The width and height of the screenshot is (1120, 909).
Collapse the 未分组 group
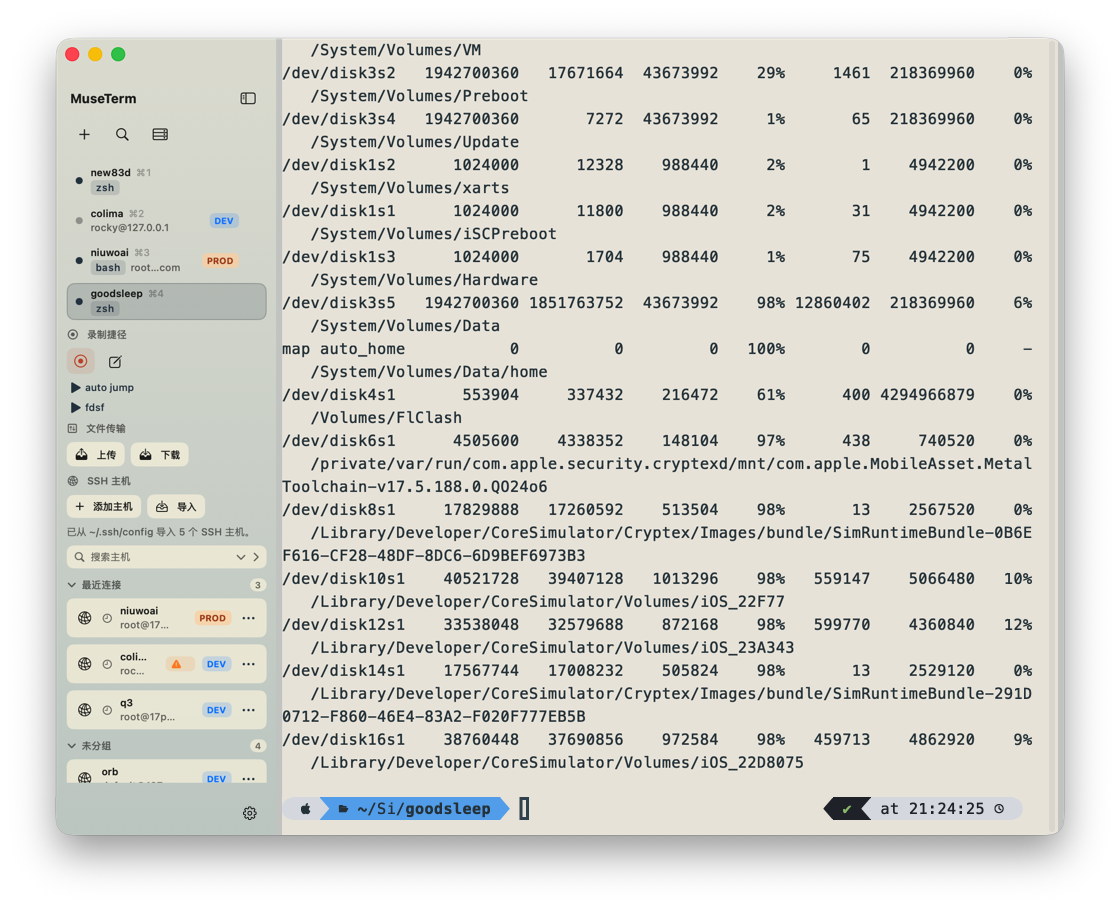[x=71, y=745]
